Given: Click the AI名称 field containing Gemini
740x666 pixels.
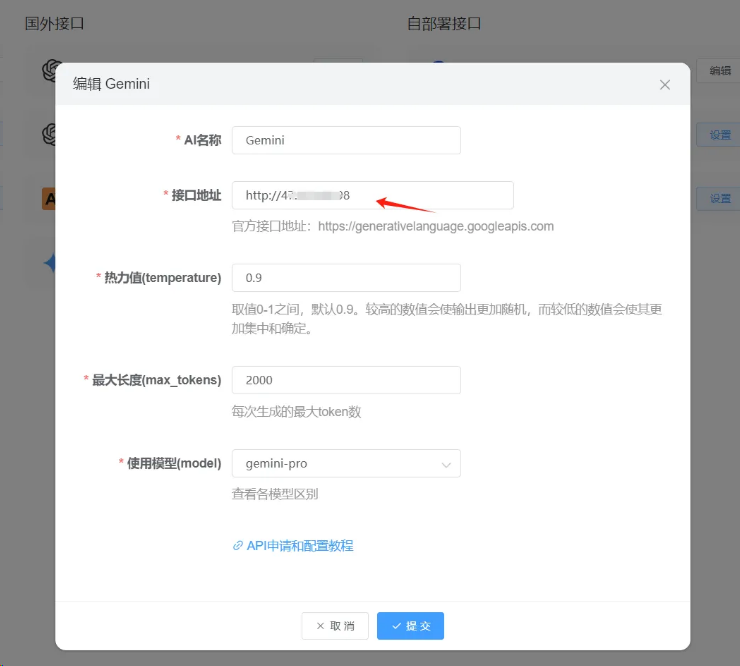Looking at the screenshot, I should pyautogui.click(x=346, y=140).
